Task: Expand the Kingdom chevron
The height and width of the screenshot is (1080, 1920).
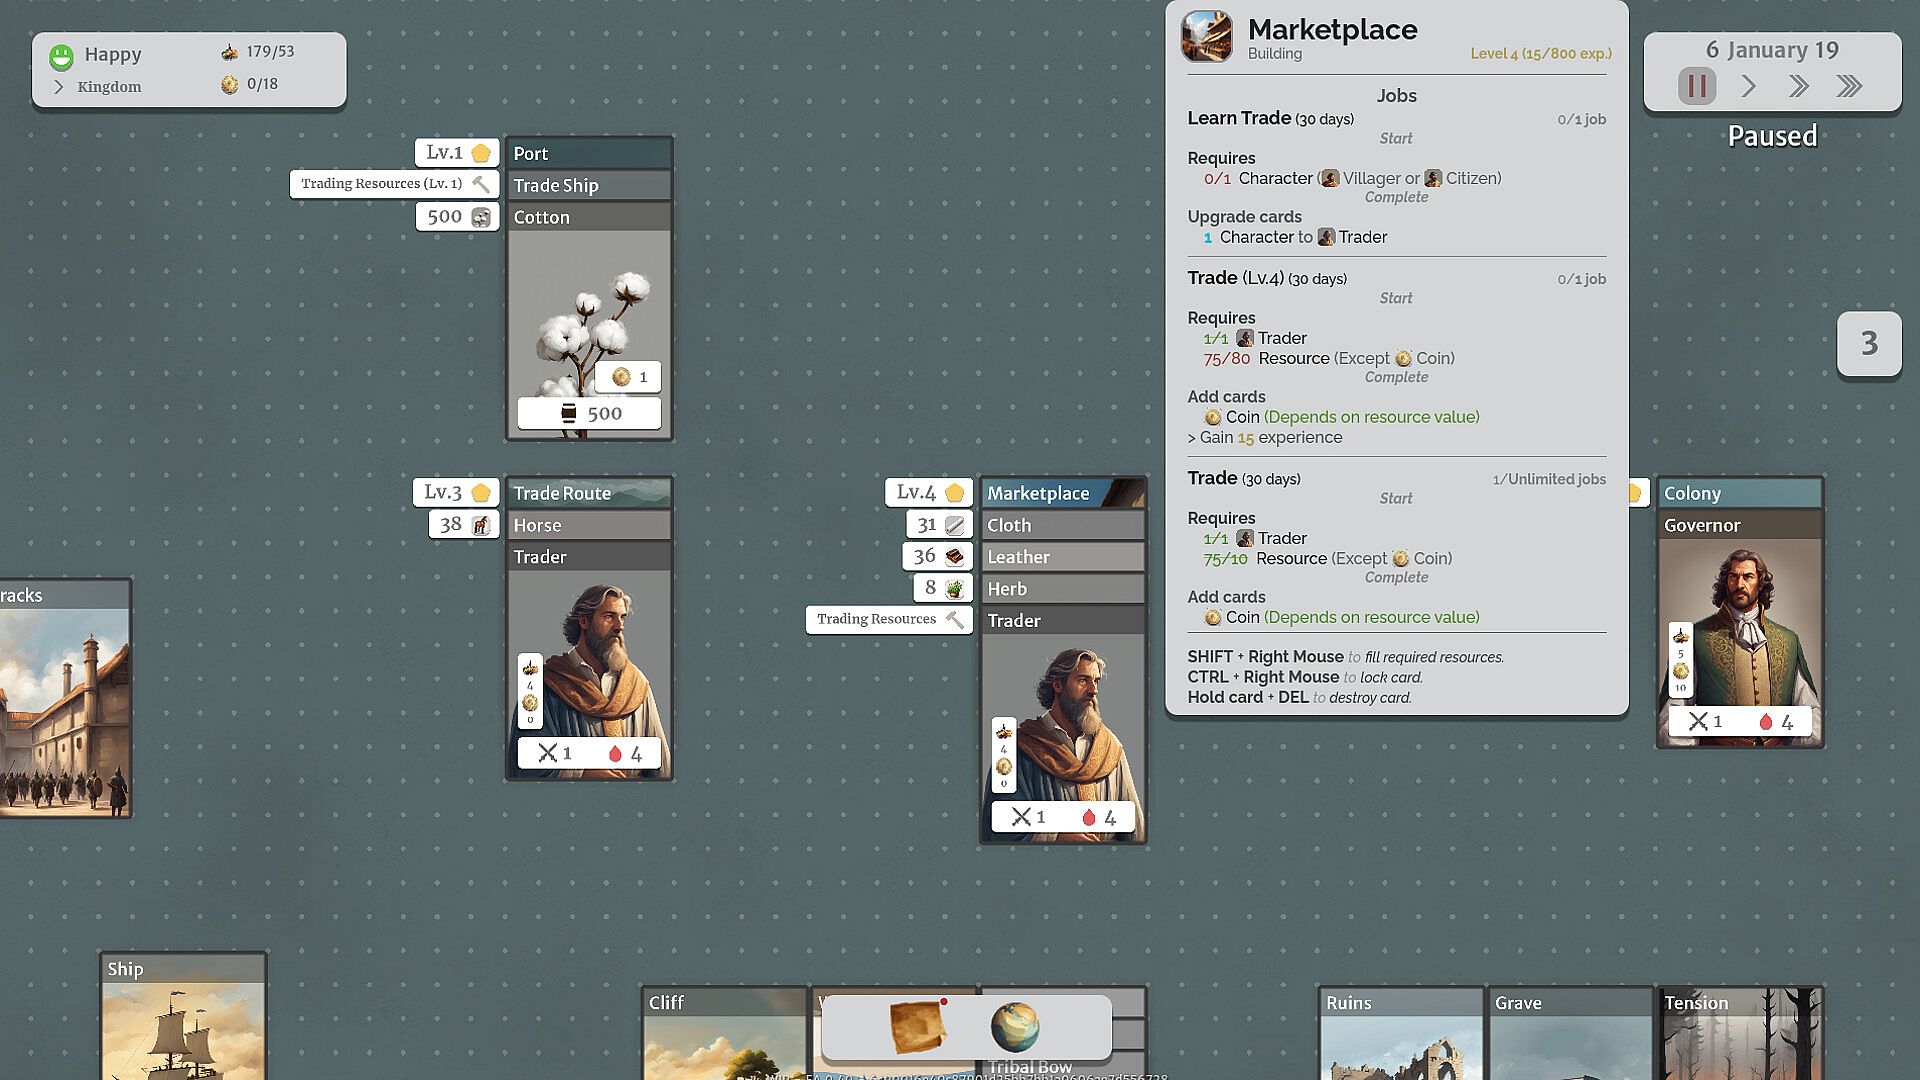Action: [x=58, y=87]
